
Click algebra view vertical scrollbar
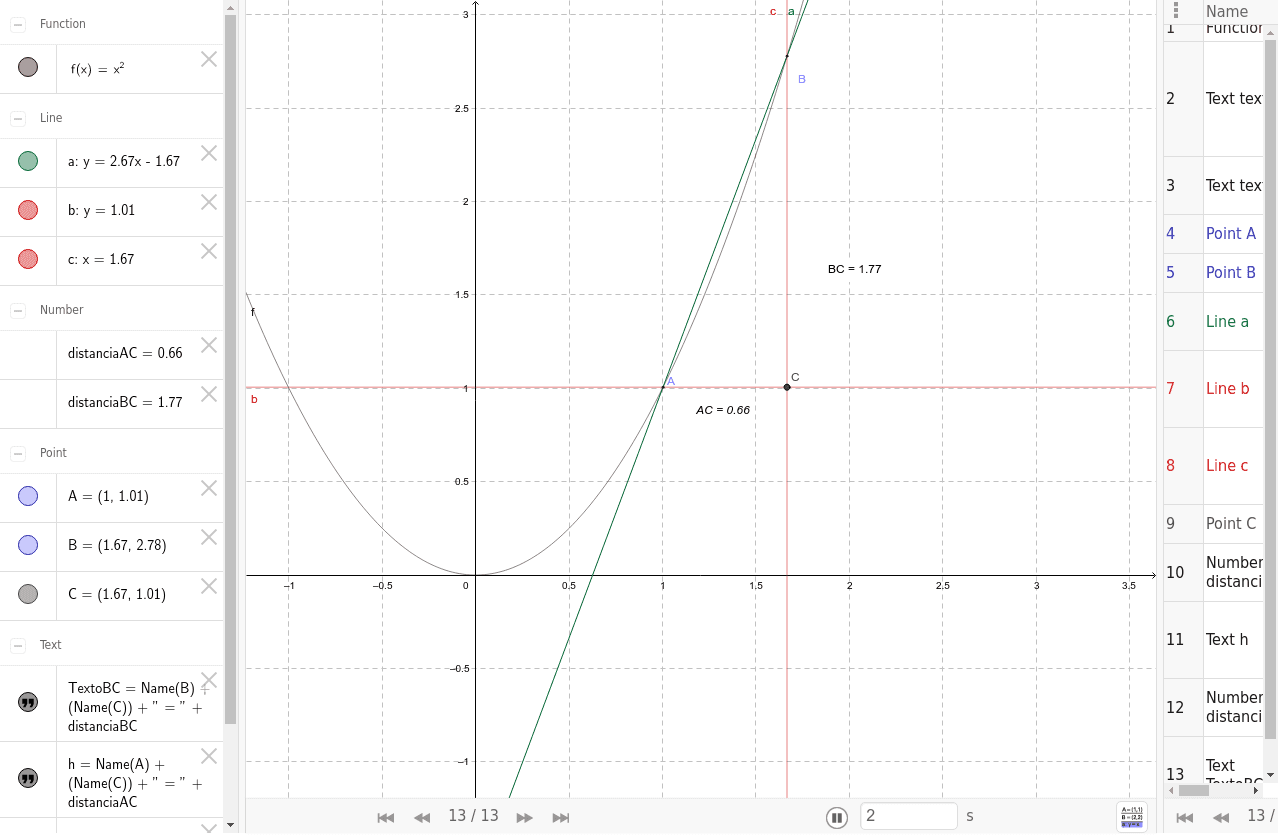231,368
